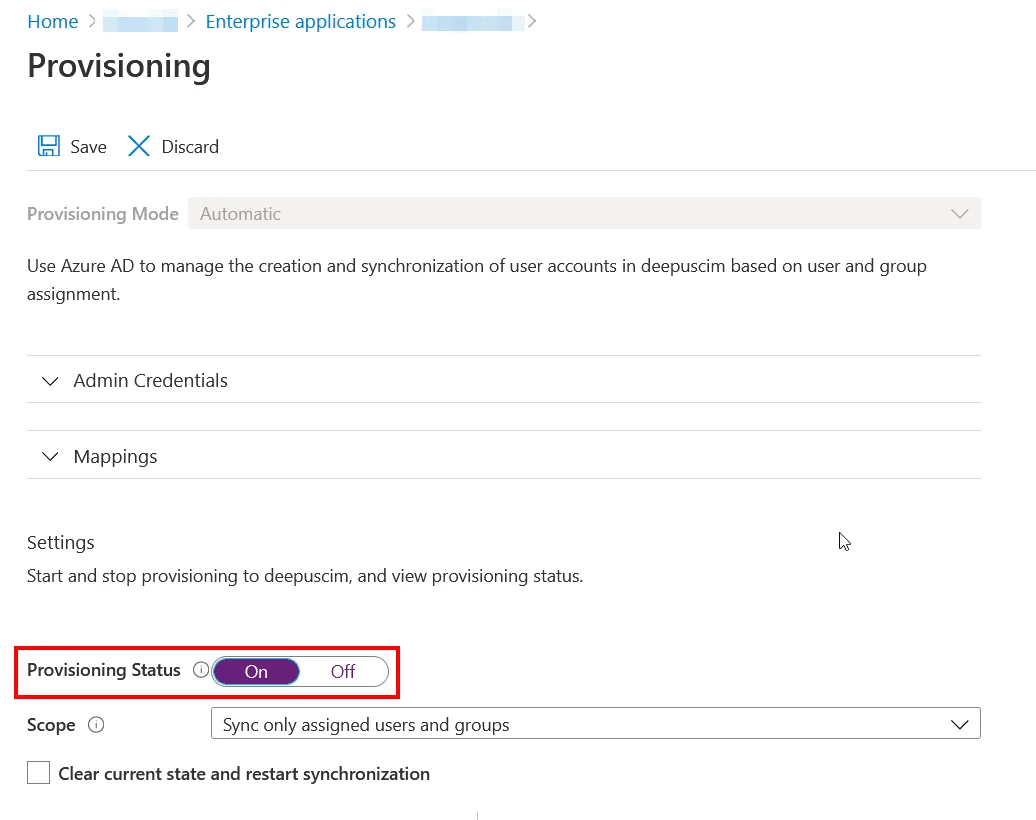Click info icon beside Provisioning Status
This screenshot has width=1036, height=820.
[x=200, y=670]
